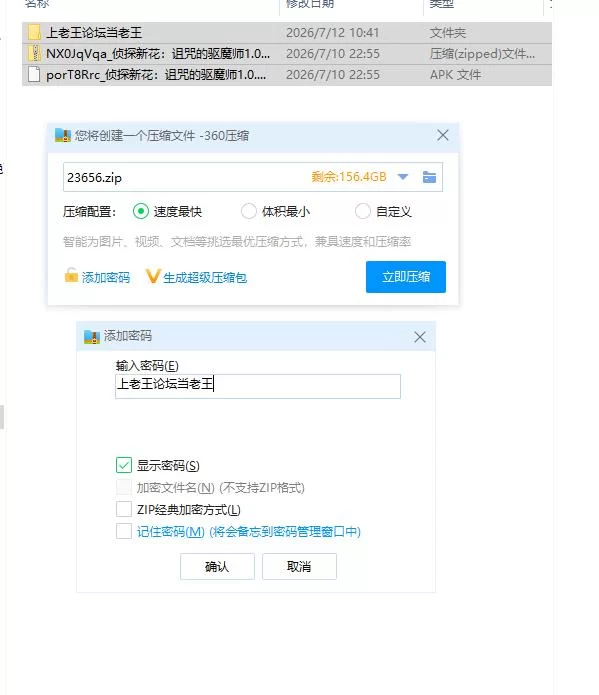
Task: Click the 360压缩 icon in the 添加密码 dialog title
Action: pos(92,337)
